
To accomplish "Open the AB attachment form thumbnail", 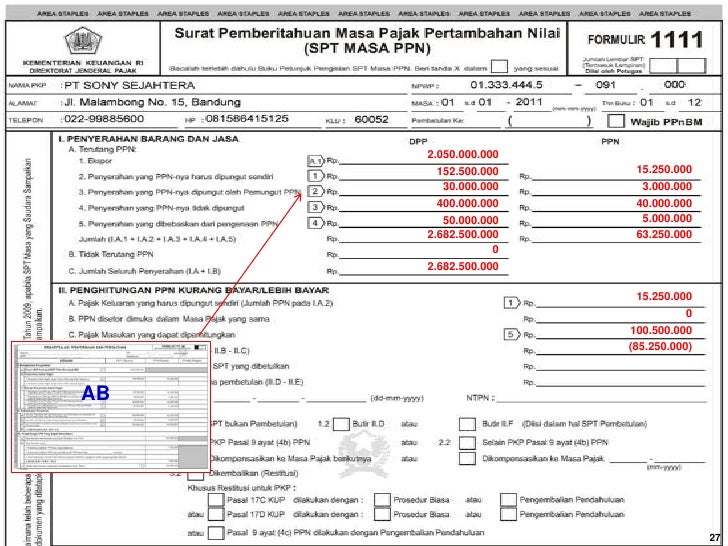I will tap(111, 407).
